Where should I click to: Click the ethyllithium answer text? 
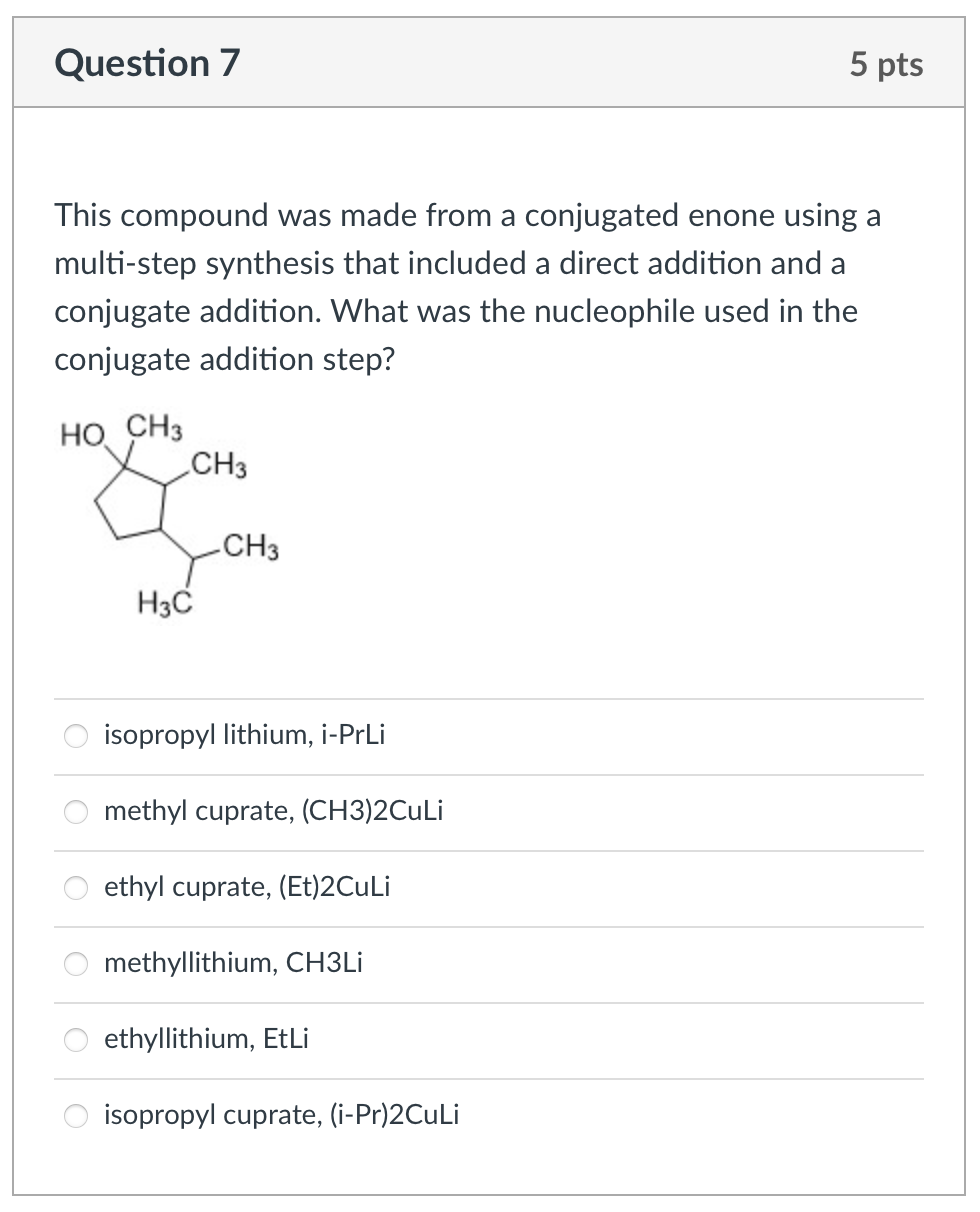[x=207, y=1040]
